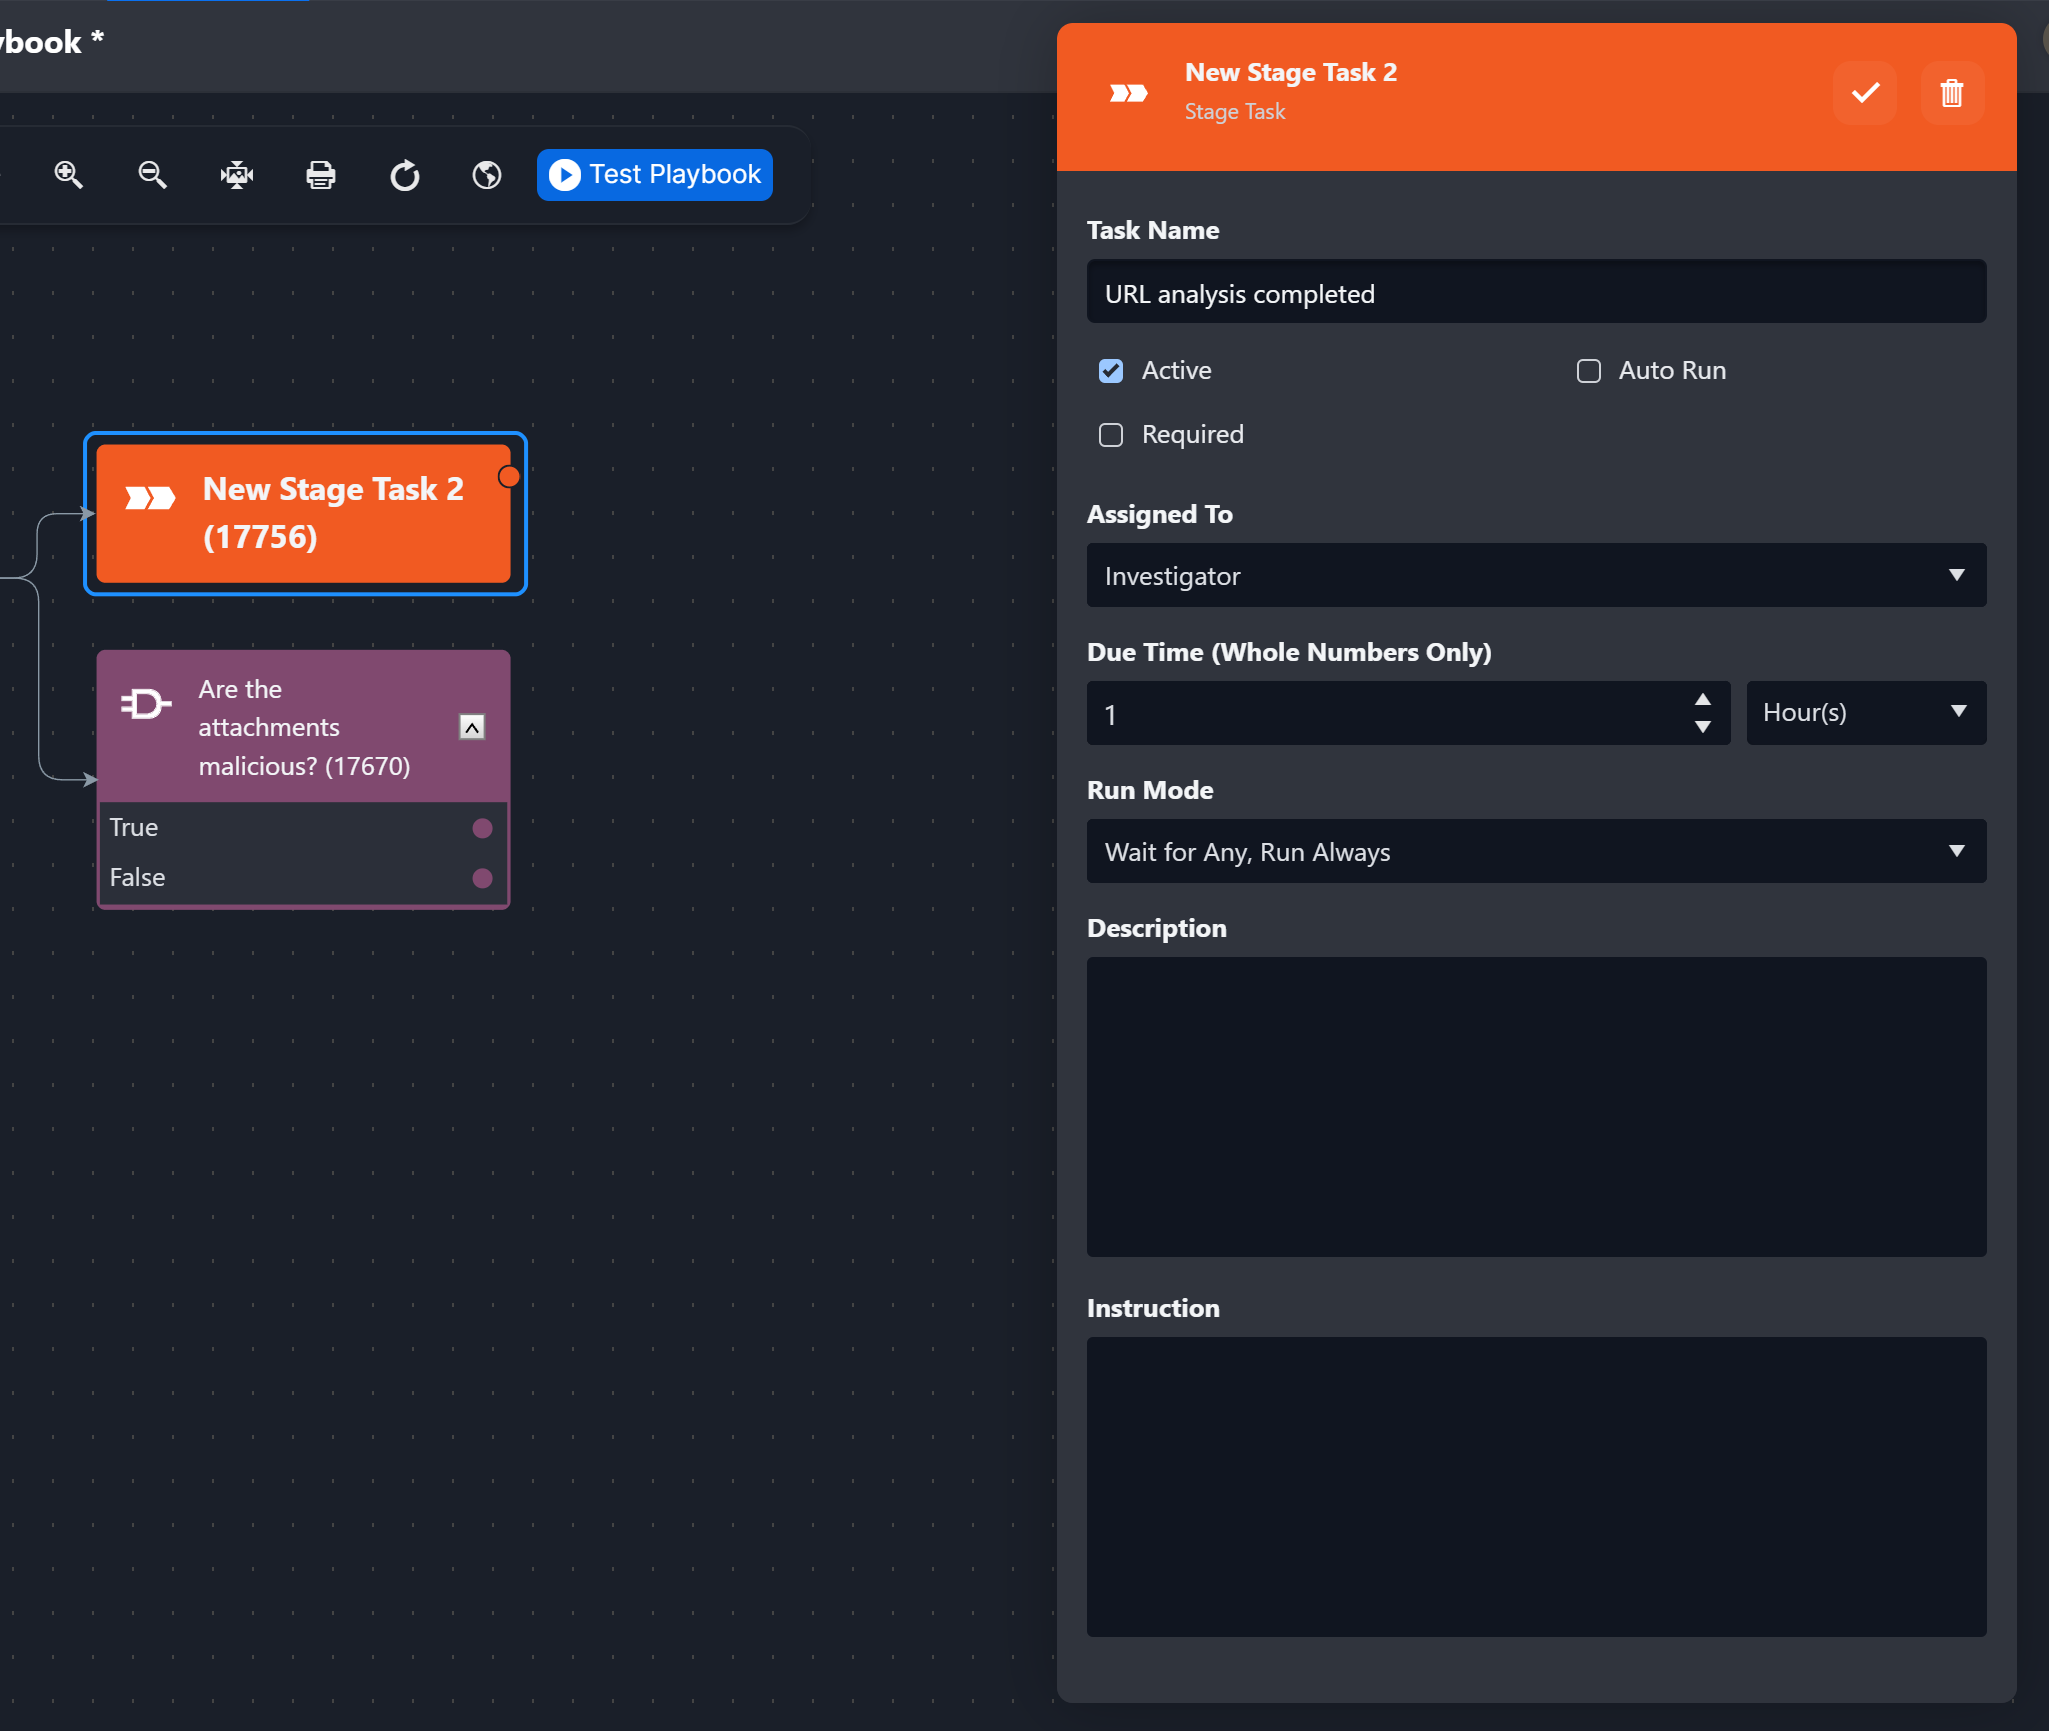Uncheck the Active checkbox
Screen dimensions: 2049x1731
1111,371
